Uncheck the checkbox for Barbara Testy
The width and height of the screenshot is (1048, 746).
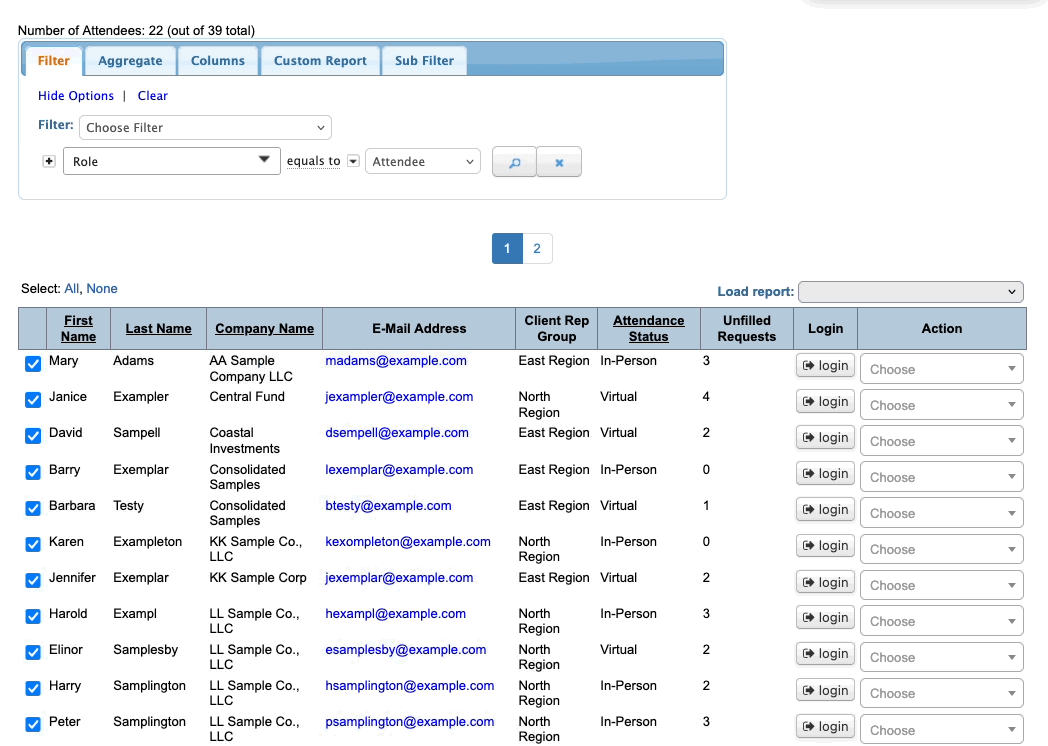(x=33, y=509)
